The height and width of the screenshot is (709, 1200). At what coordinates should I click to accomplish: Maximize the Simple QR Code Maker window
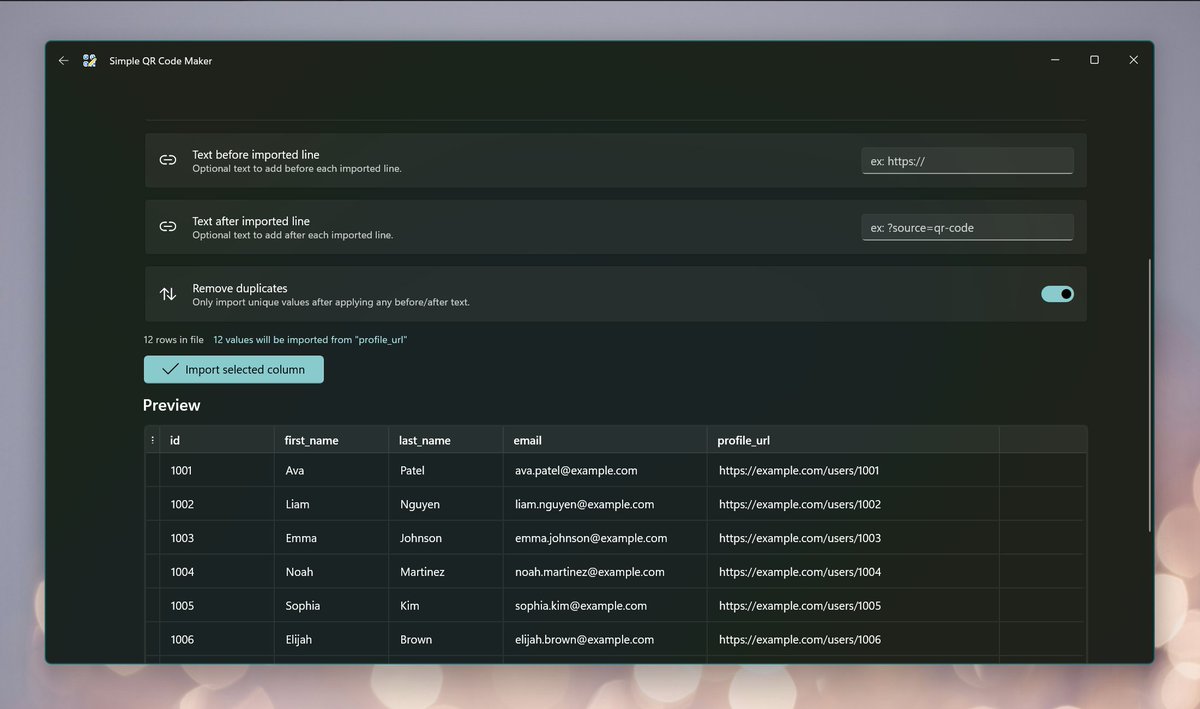click(1094, 60)
